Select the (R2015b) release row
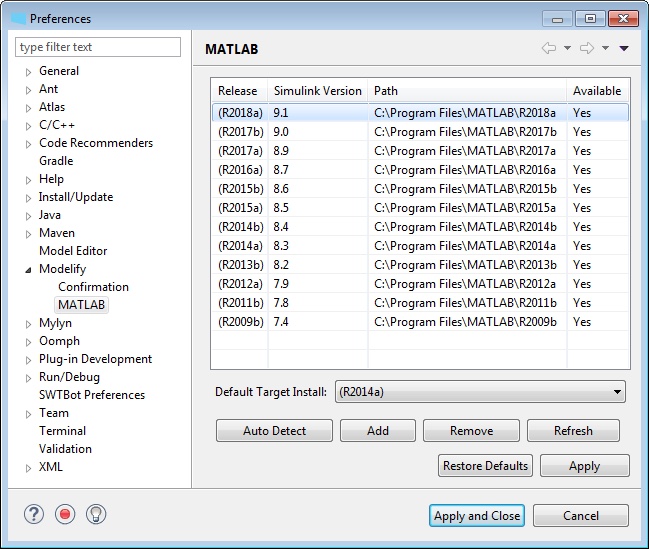 tap(421, 189)
